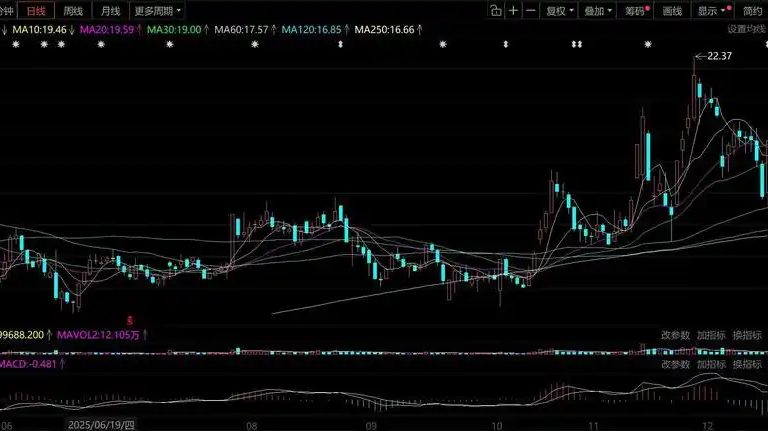Click the 09 month axis label
The width and height of the screenshot is (768, 431).
tap(371, 426)
